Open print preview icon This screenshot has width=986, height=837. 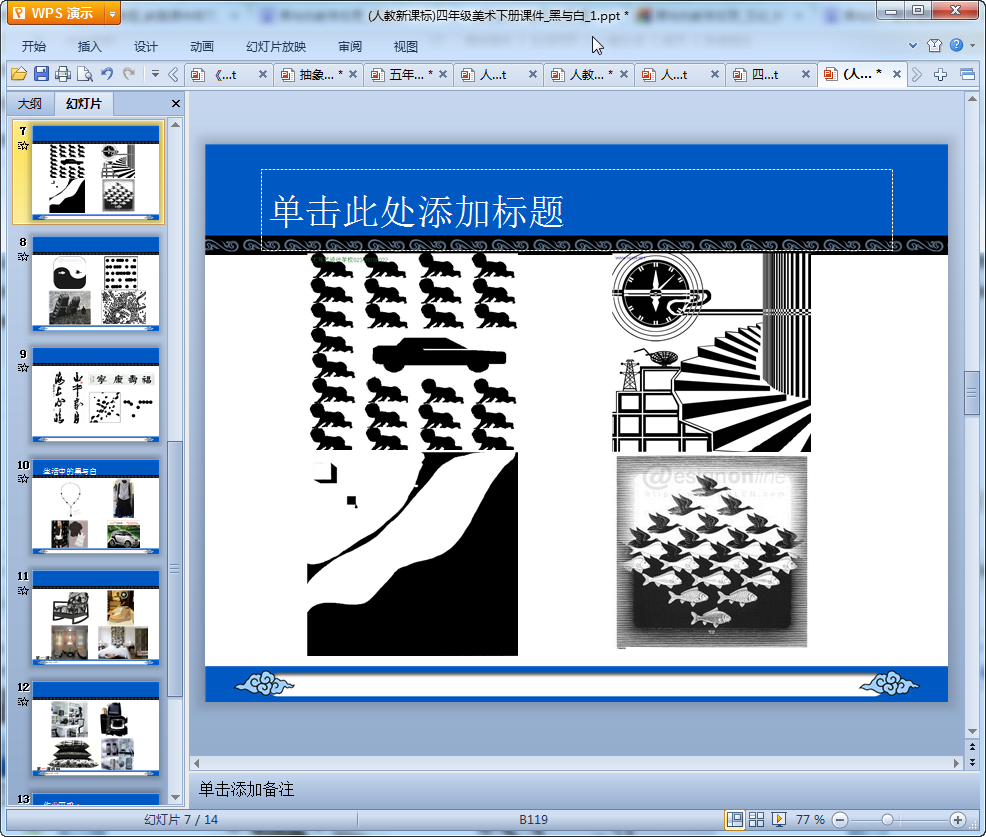coord(85,74)
